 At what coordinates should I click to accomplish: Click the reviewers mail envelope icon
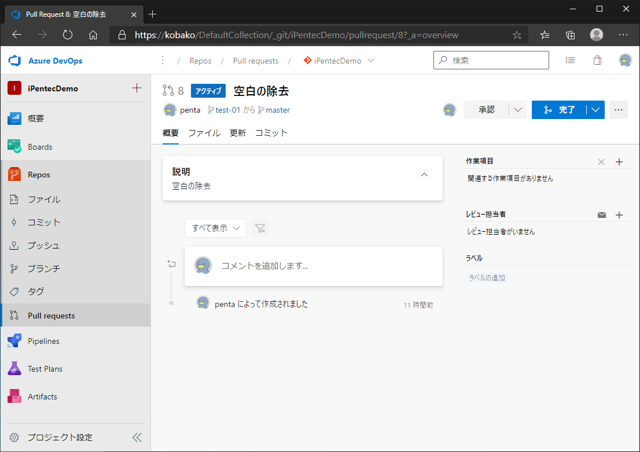pos(602,215)
